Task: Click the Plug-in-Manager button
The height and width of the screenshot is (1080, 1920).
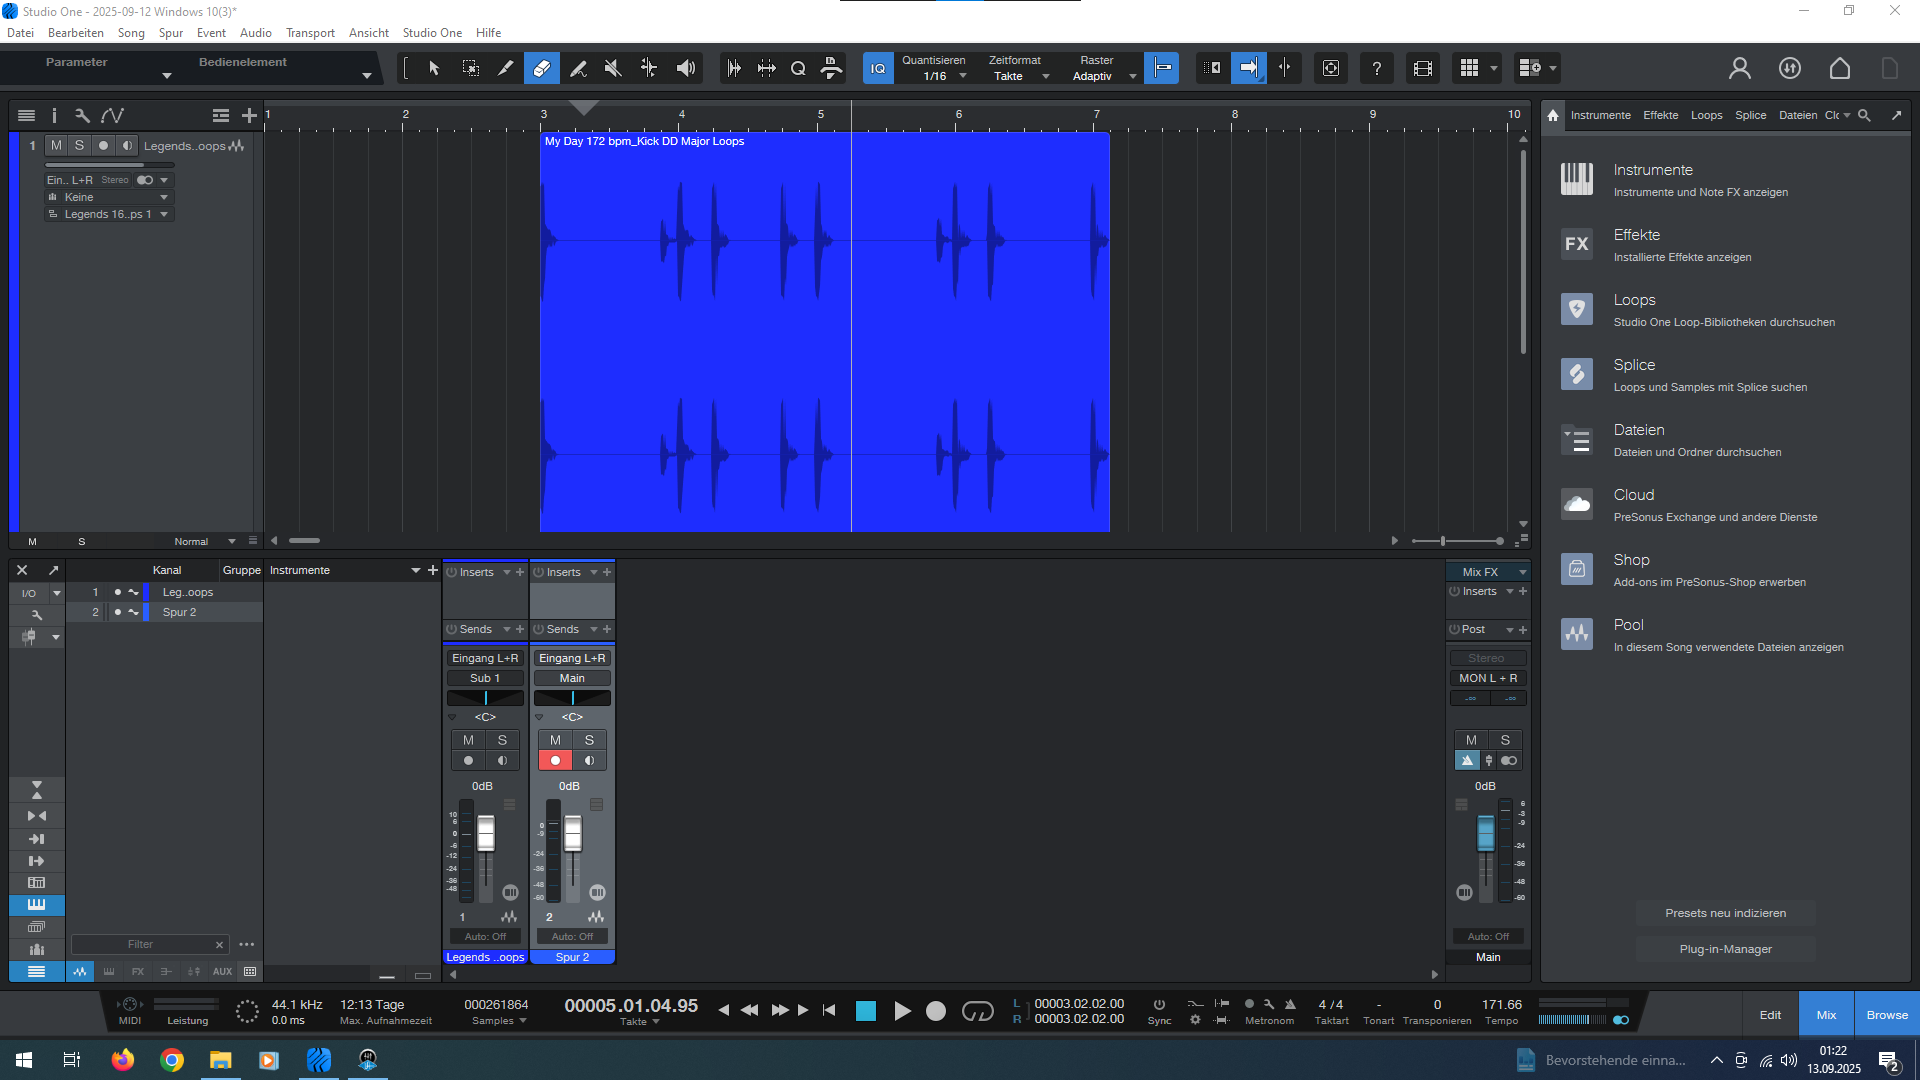Action: [1725, 949]
